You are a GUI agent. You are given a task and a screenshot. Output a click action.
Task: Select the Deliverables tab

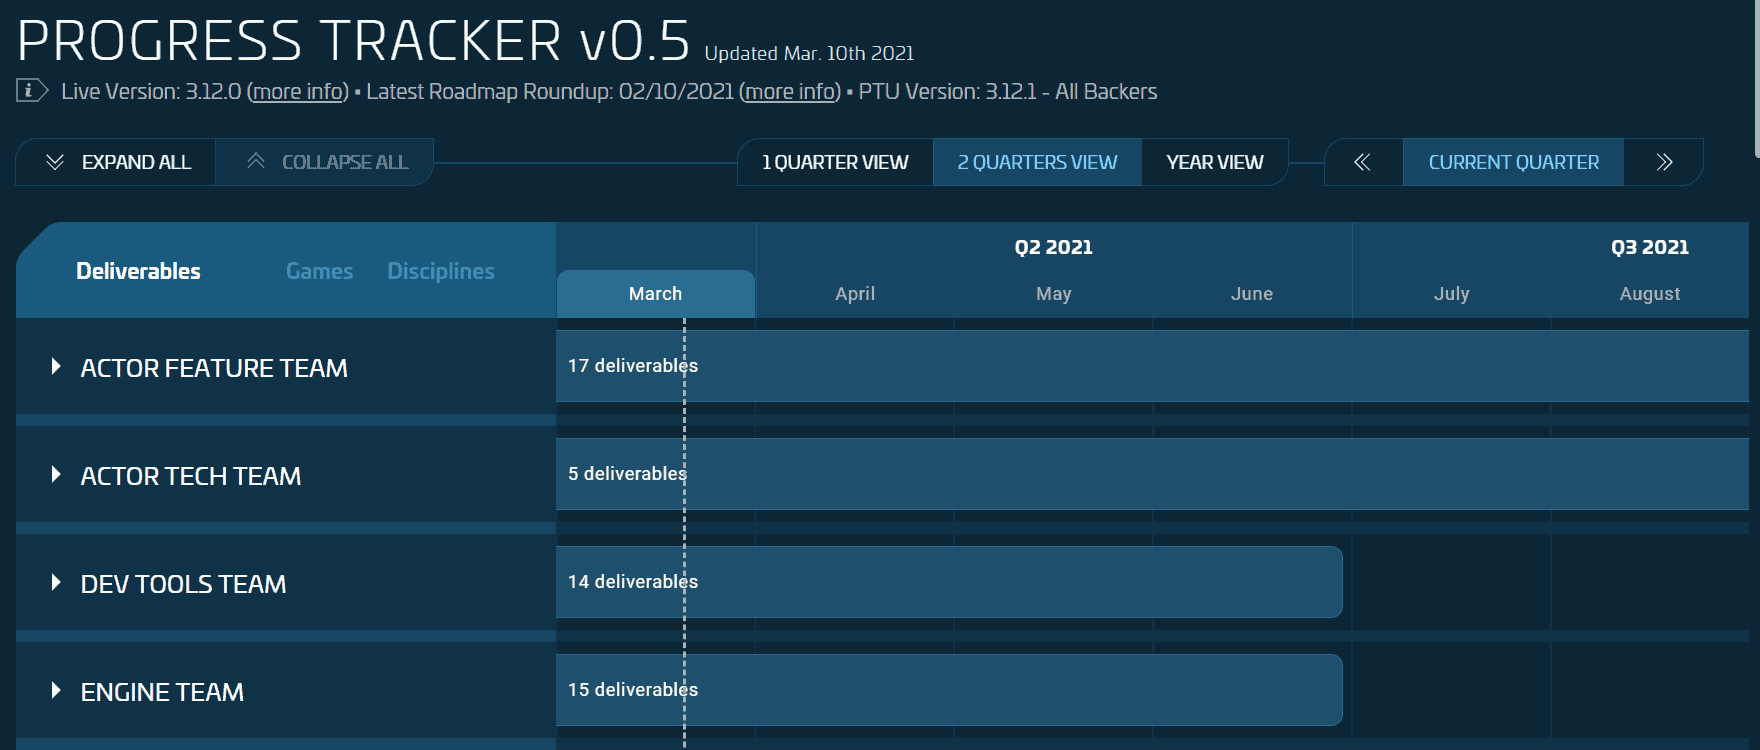point(138,271)
